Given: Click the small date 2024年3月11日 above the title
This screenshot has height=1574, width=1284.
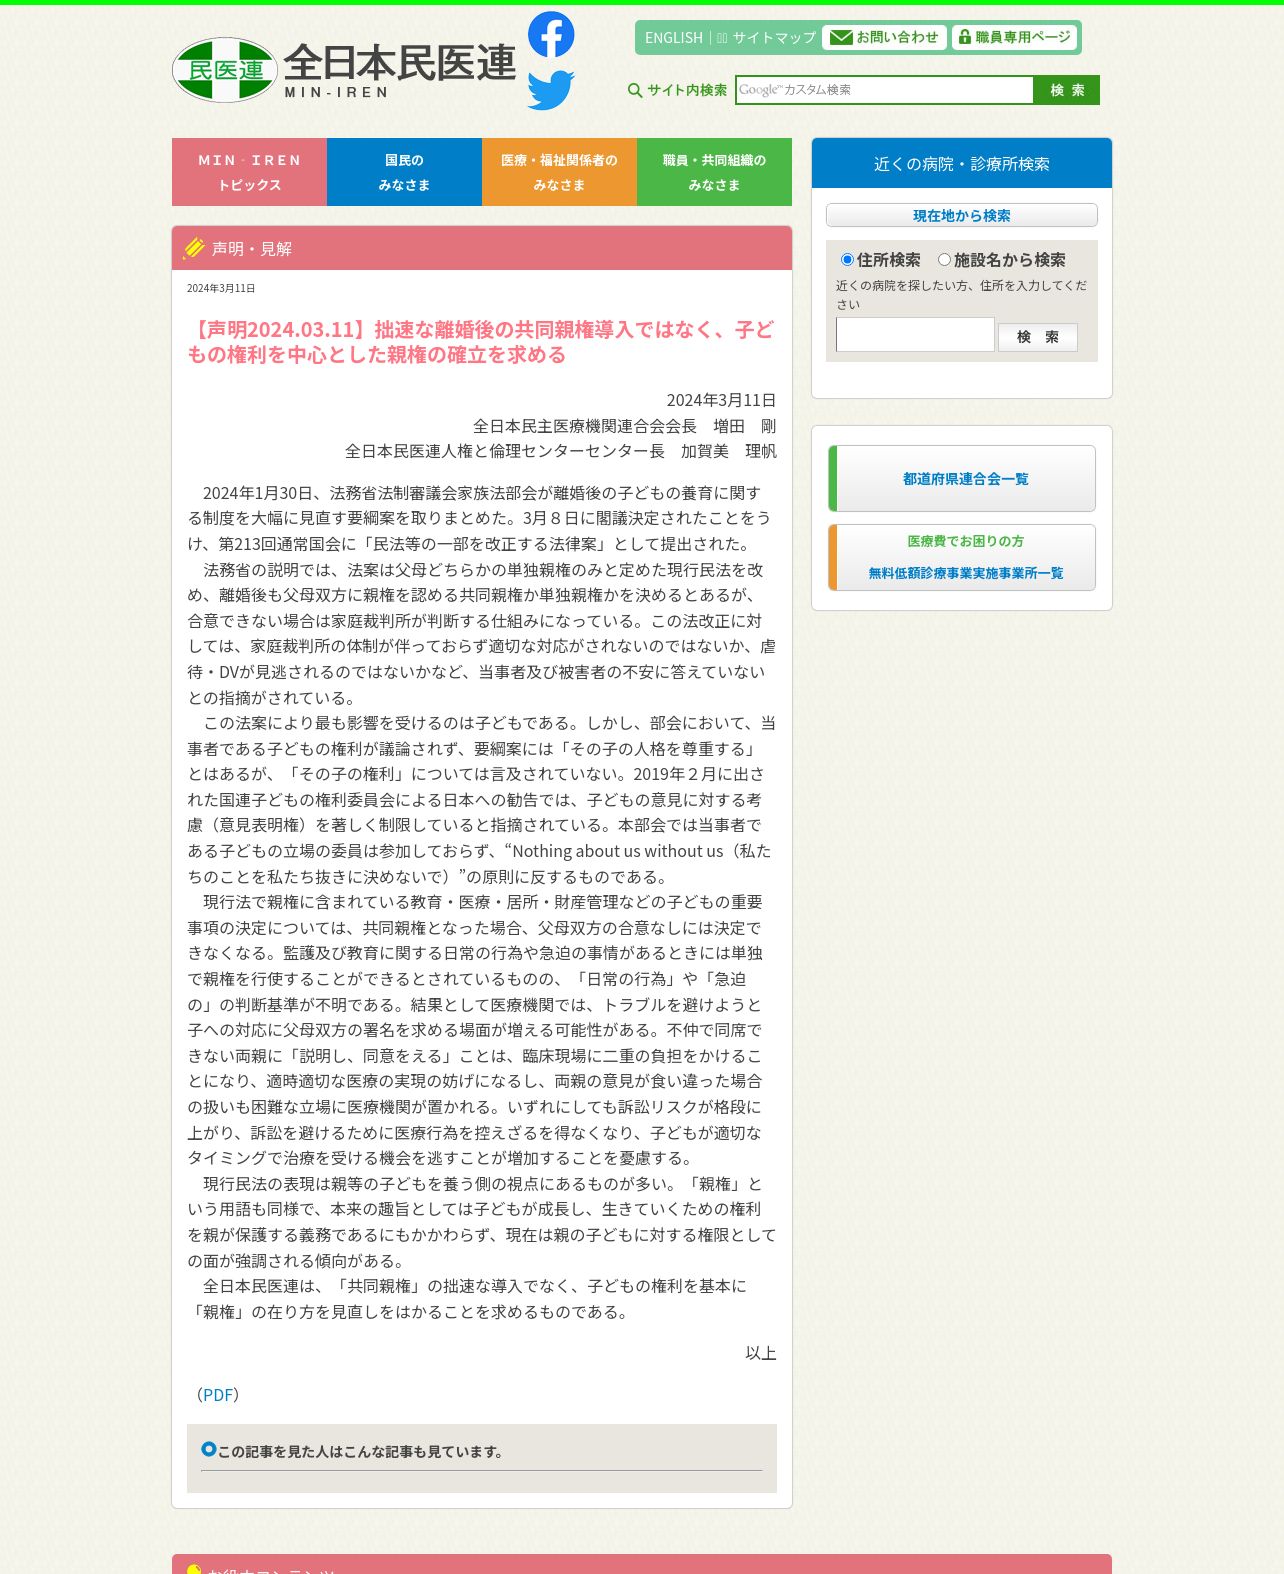Looking at the screenshot, I should coord(221,288).
